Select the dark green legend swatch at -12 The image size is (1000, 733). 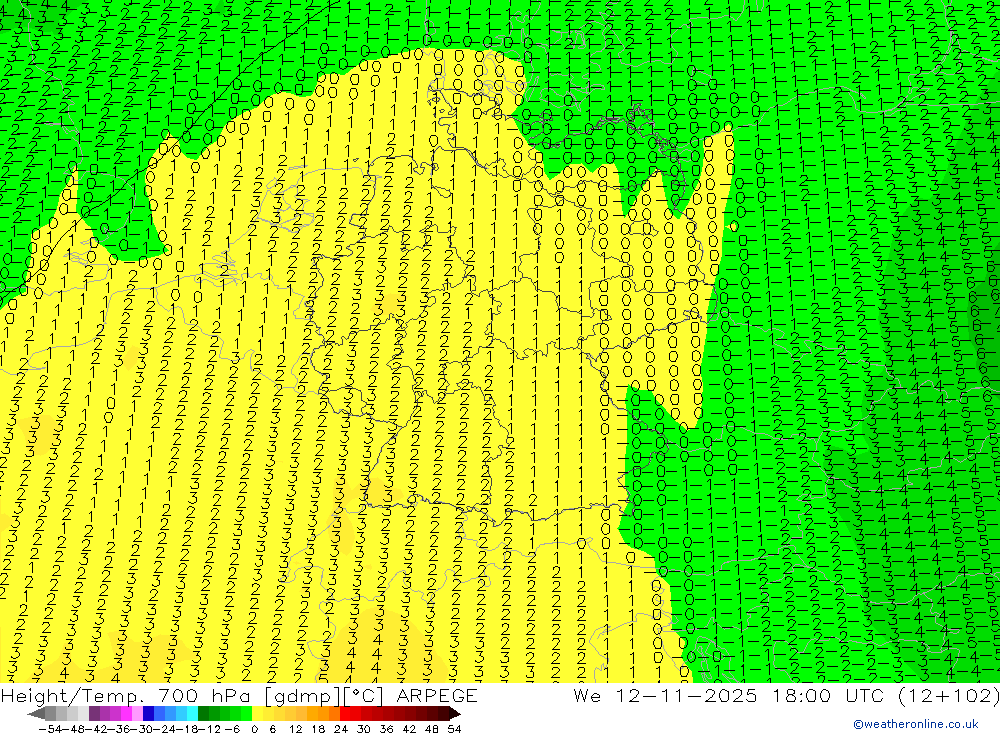203,714
